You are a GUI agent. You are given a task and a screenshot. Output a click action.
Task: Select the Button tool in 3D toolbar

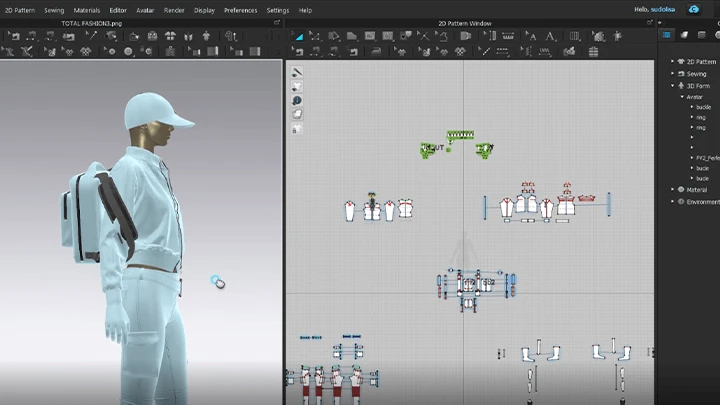click(129, 51)
